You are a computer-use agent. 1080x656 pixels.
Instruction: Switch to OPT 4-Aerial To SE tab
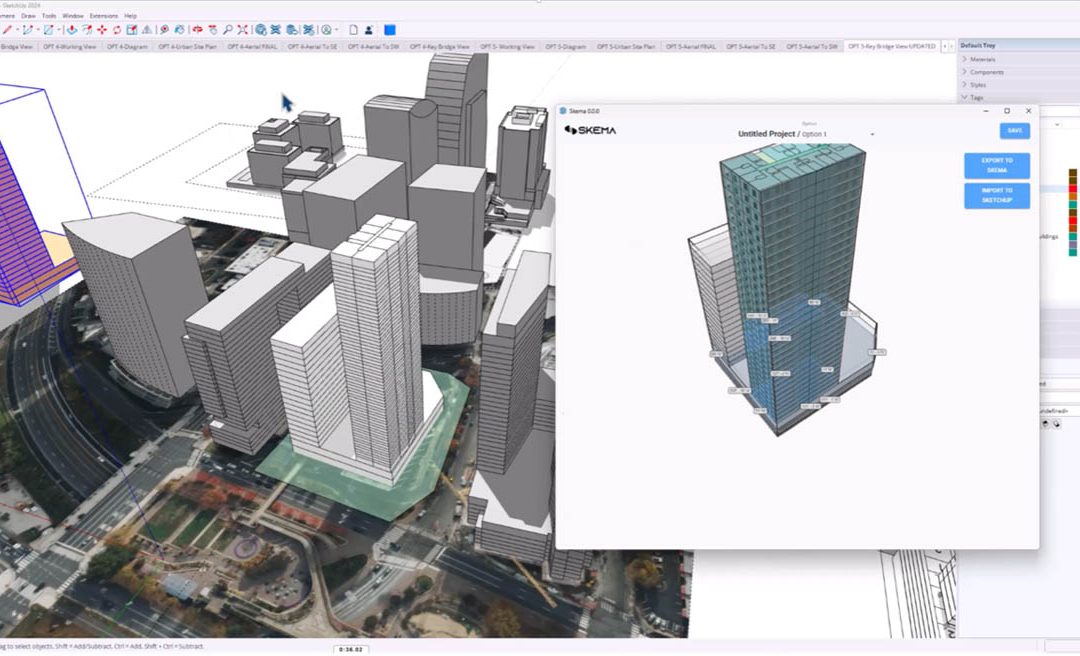(312, 47)
